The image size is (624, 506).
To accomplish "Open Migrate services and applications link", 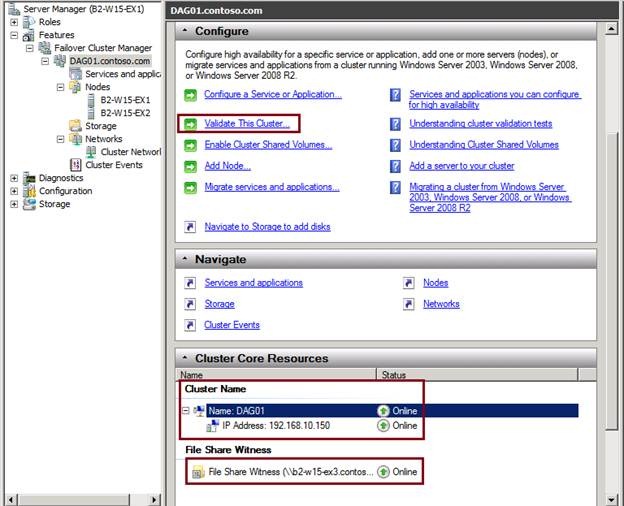I will click(272, 187).
